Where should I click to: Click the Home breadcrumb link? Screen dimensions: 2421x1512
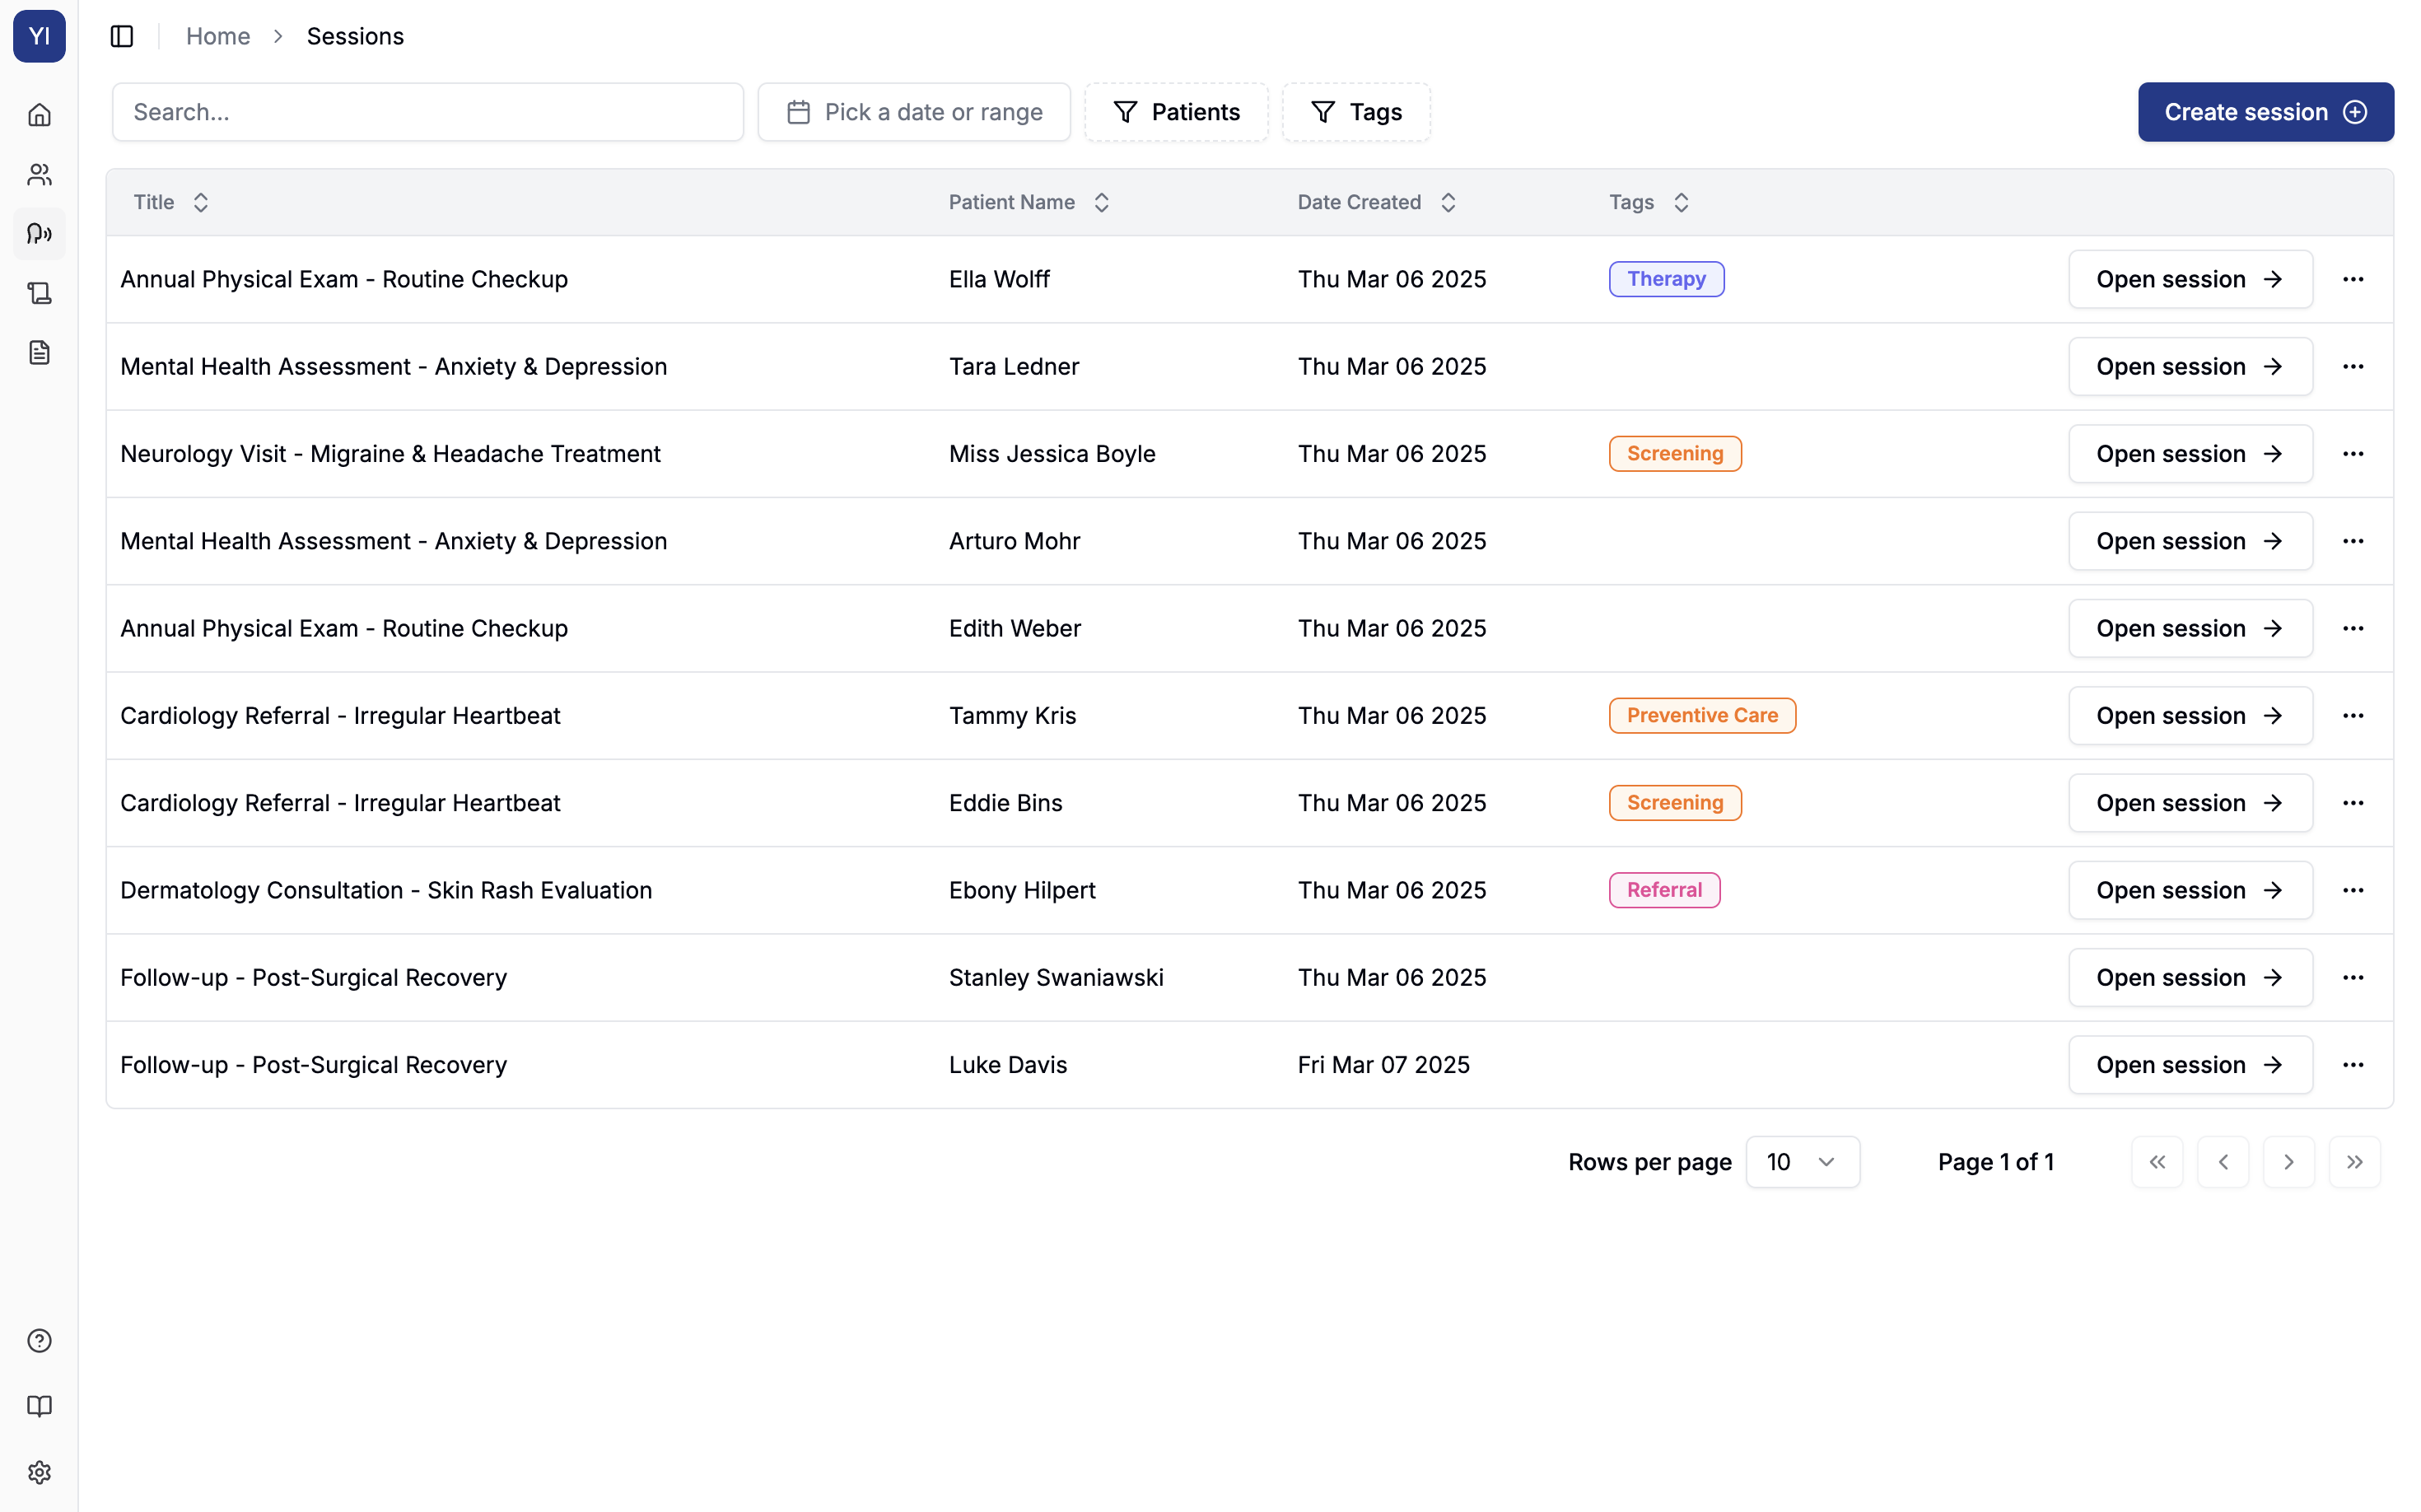[x=218, y=36]
